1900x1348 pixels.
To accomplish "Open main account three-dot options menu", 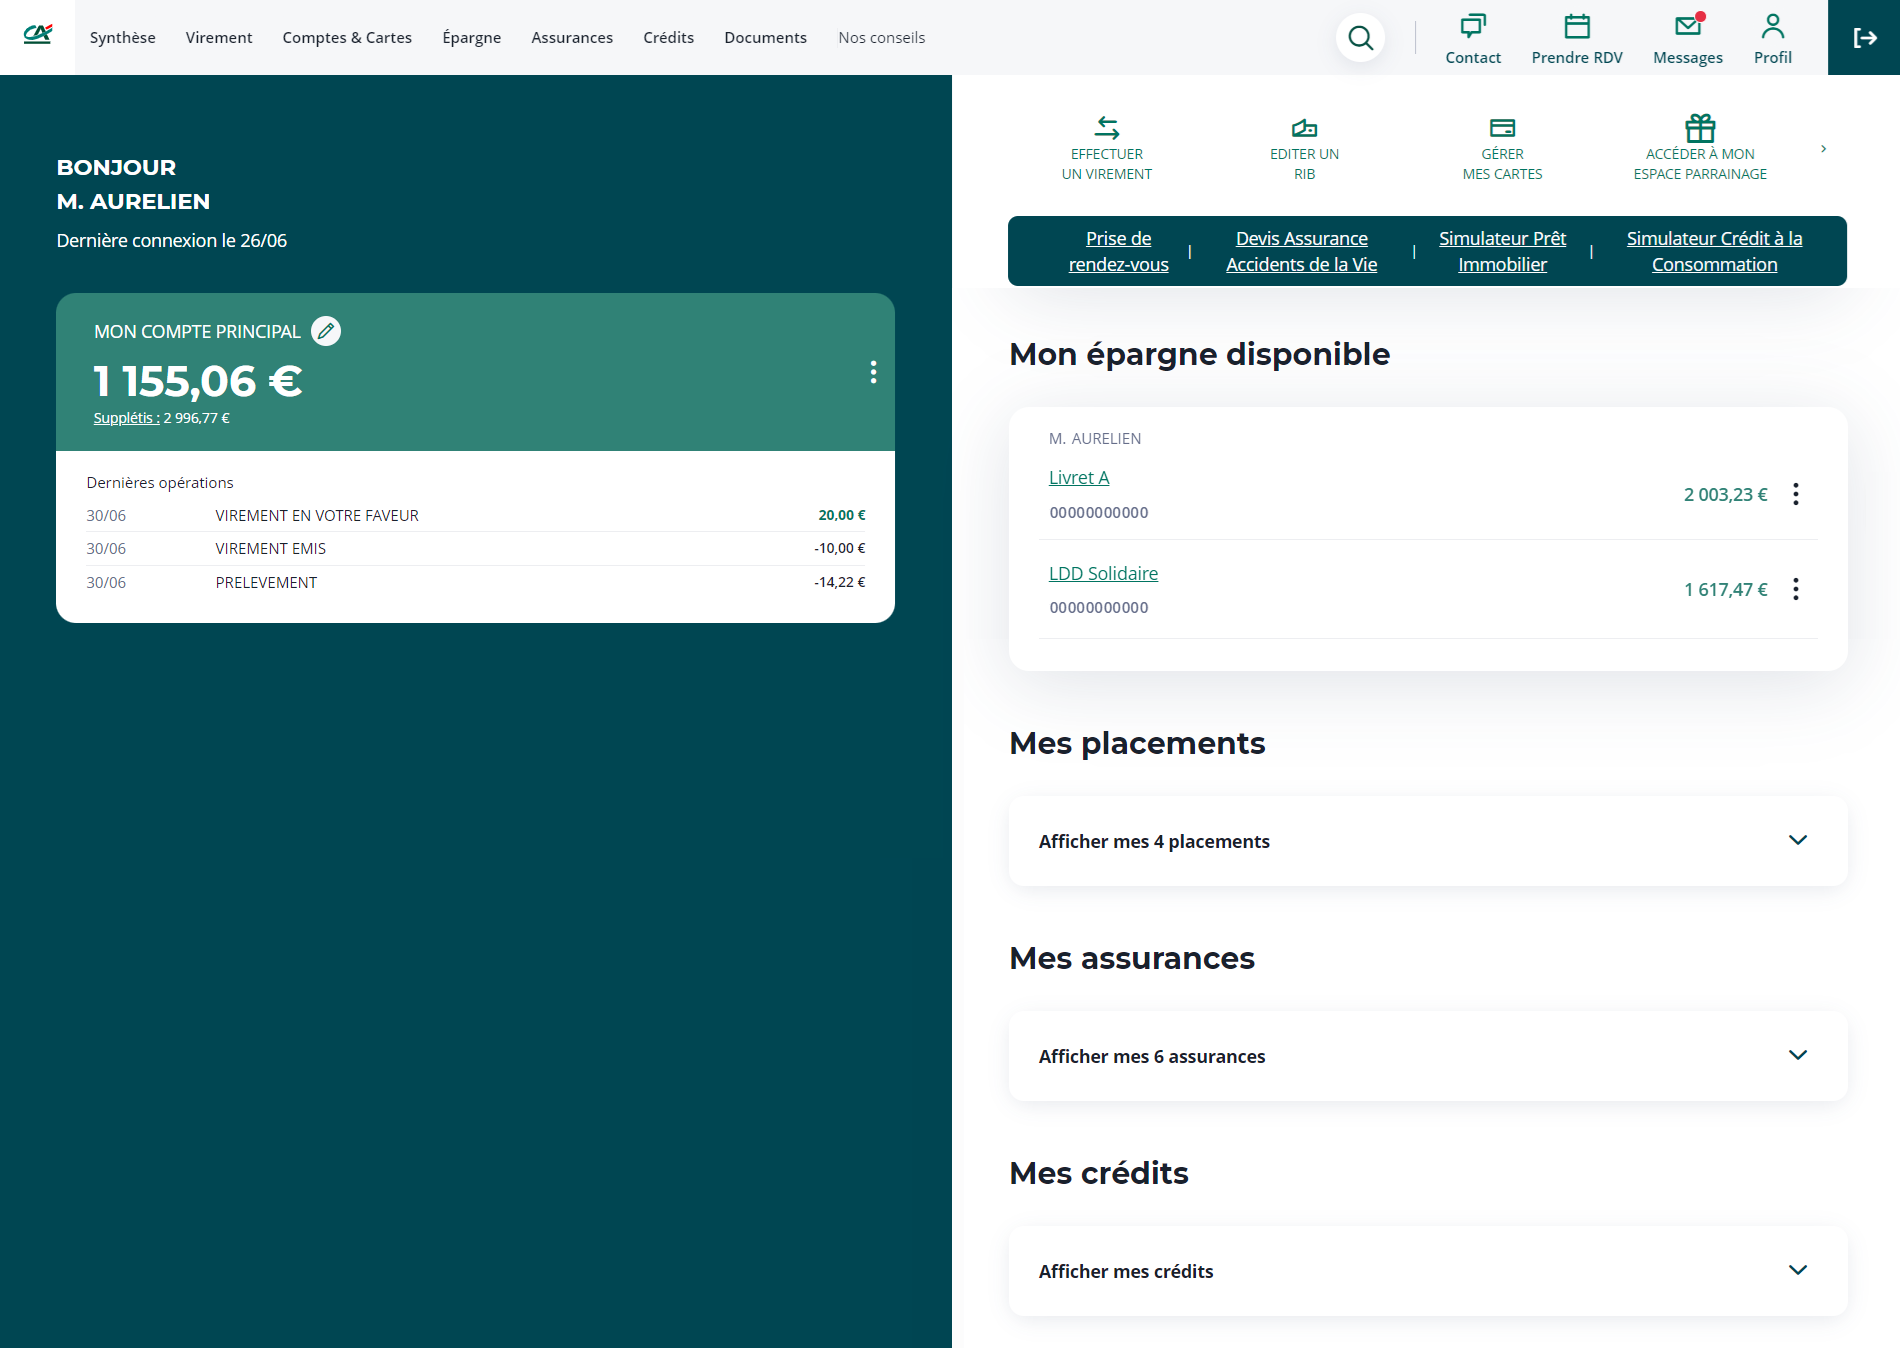I will (x=873, y=372).
